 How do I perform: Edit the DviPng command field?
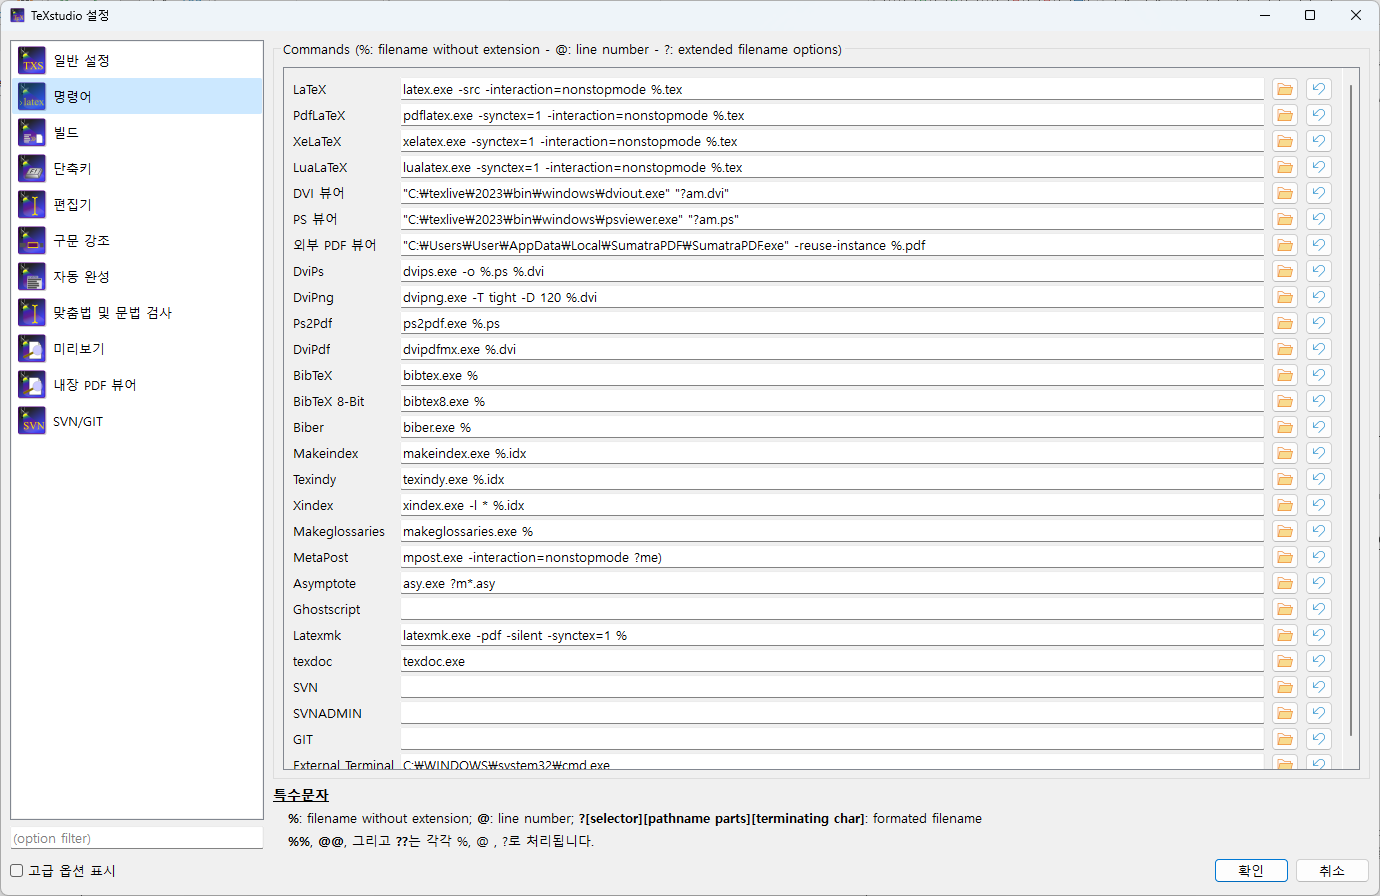pos(832,297)
